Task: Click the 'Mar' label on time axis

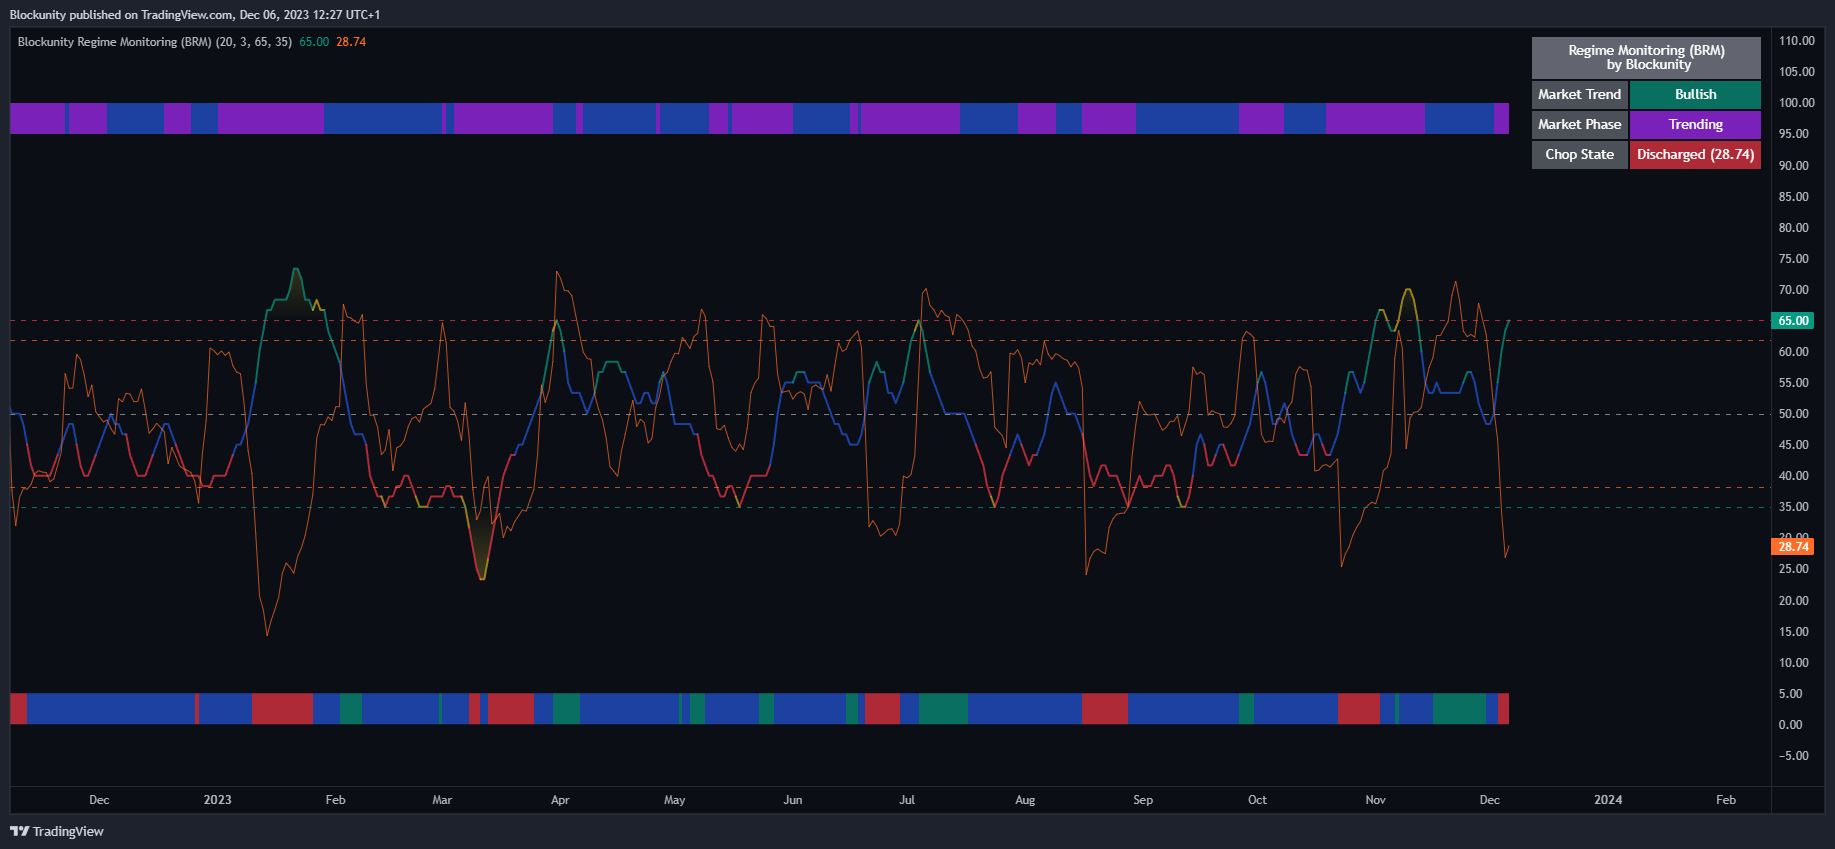Action: (442, 800)
